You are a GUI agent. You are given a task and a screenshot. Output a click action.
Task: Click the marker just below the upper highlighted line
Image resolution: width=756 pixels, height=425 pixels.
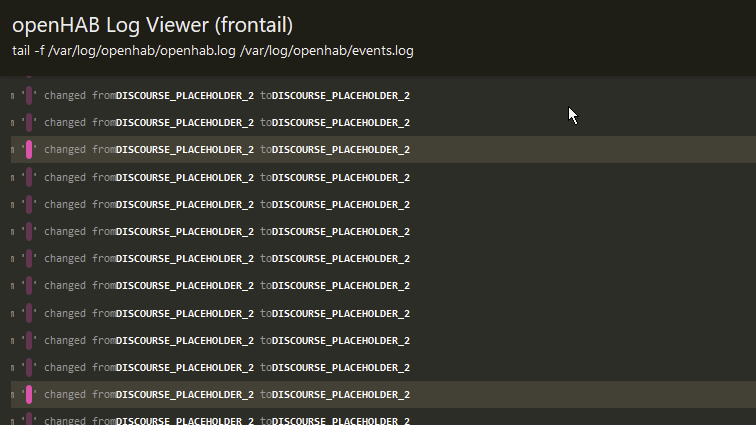coord(29,177)
